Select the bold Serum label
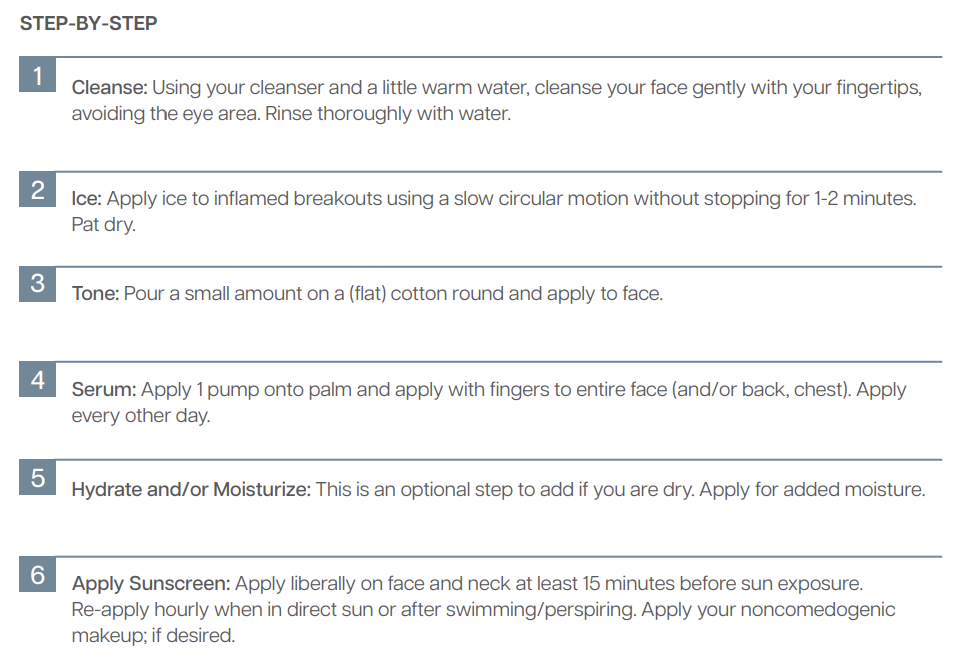The width and height of the screenshot is (969, 658). [104, 390]
